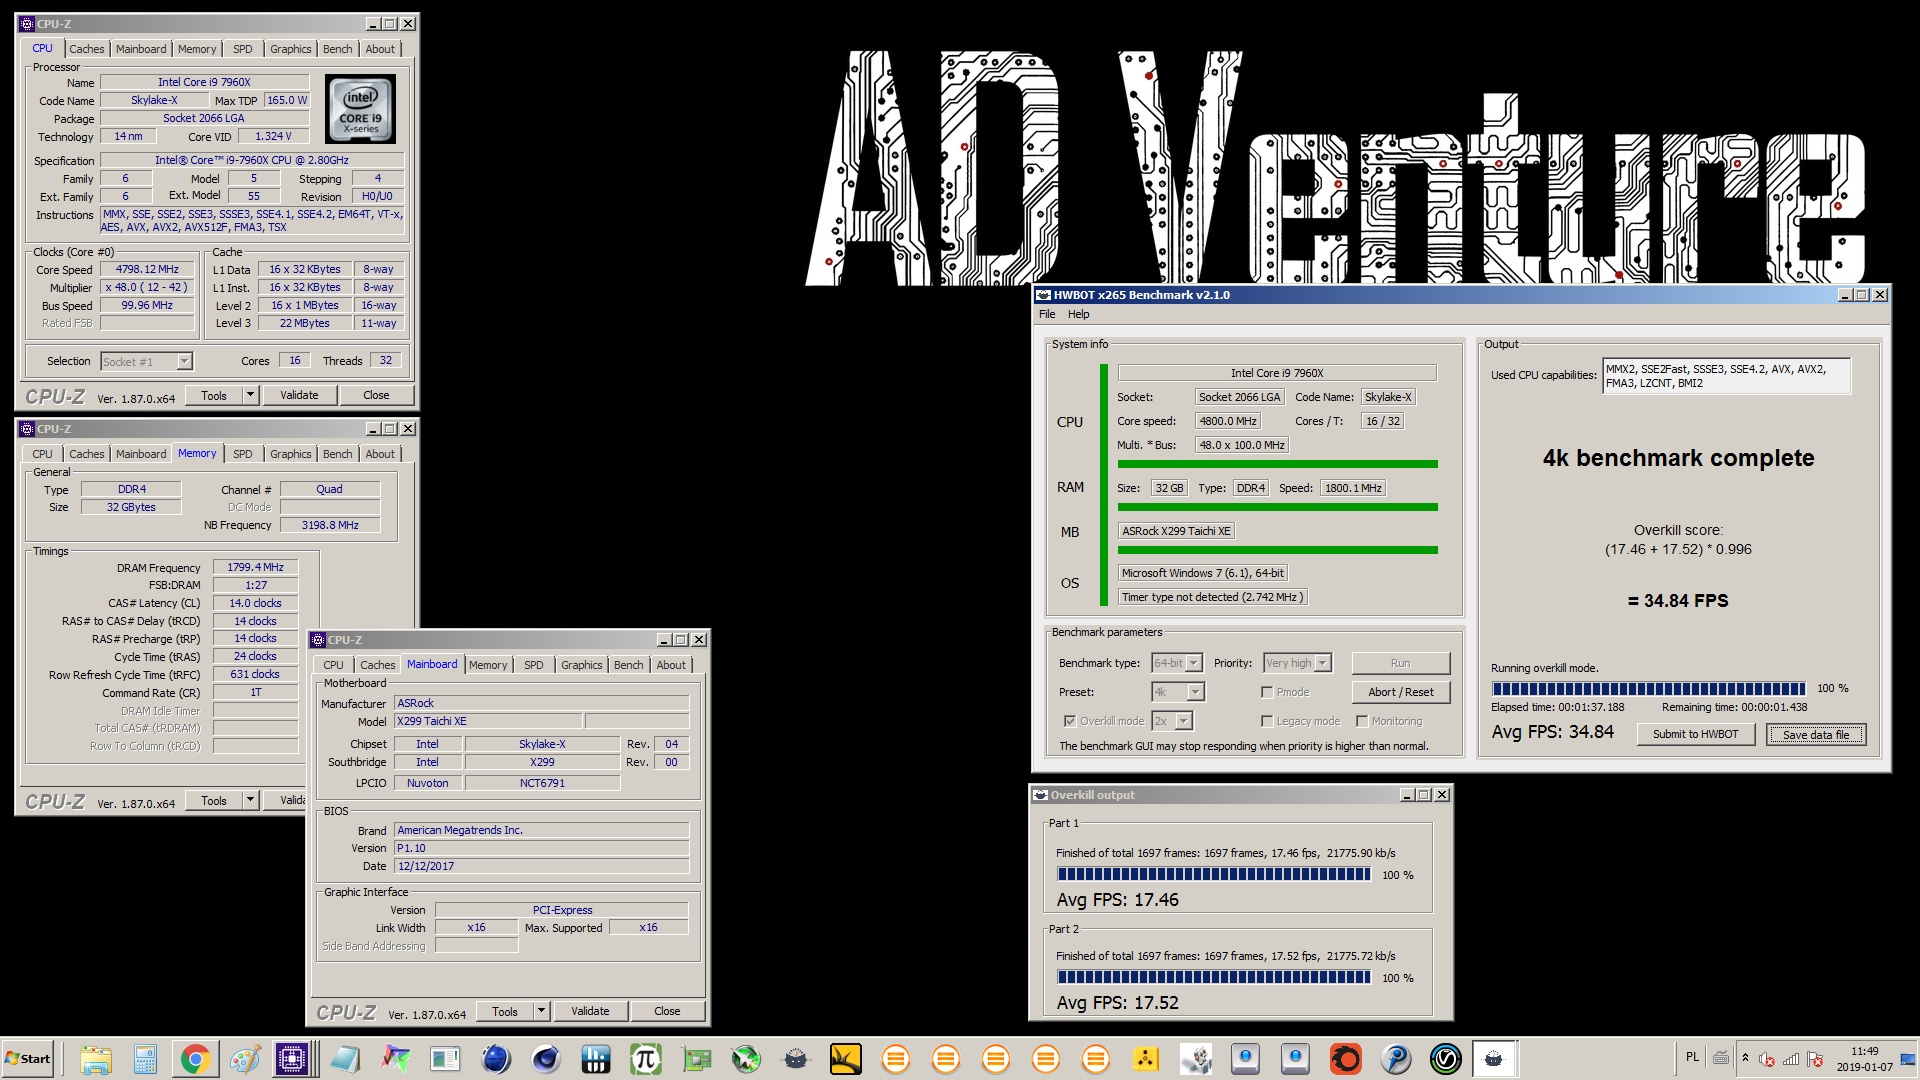Expand Tools arrow in the Memory tab window
The height and width of the screenshot is (1080, 1920).
point(251,801)
